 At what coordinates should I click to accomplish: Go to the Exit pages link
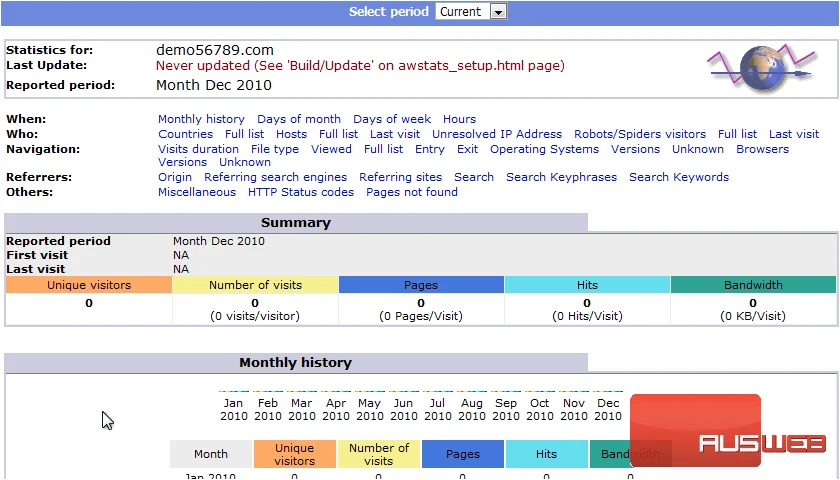(467, 149)
